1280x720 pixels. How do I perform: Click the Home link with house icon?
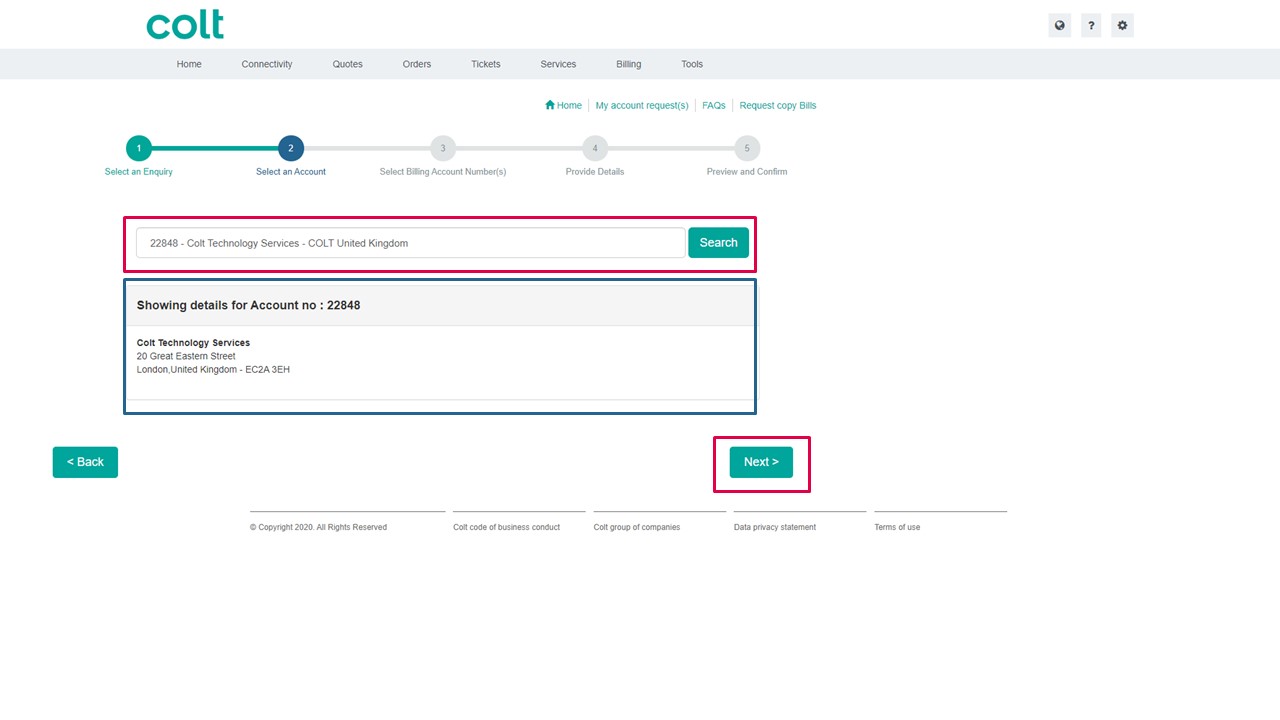(x=563, y=105)
